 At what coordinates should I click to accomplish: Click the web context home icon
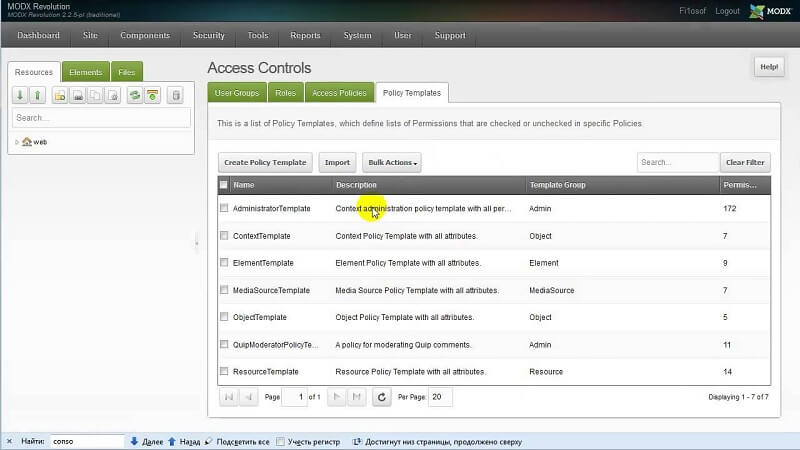pos(27,142)
